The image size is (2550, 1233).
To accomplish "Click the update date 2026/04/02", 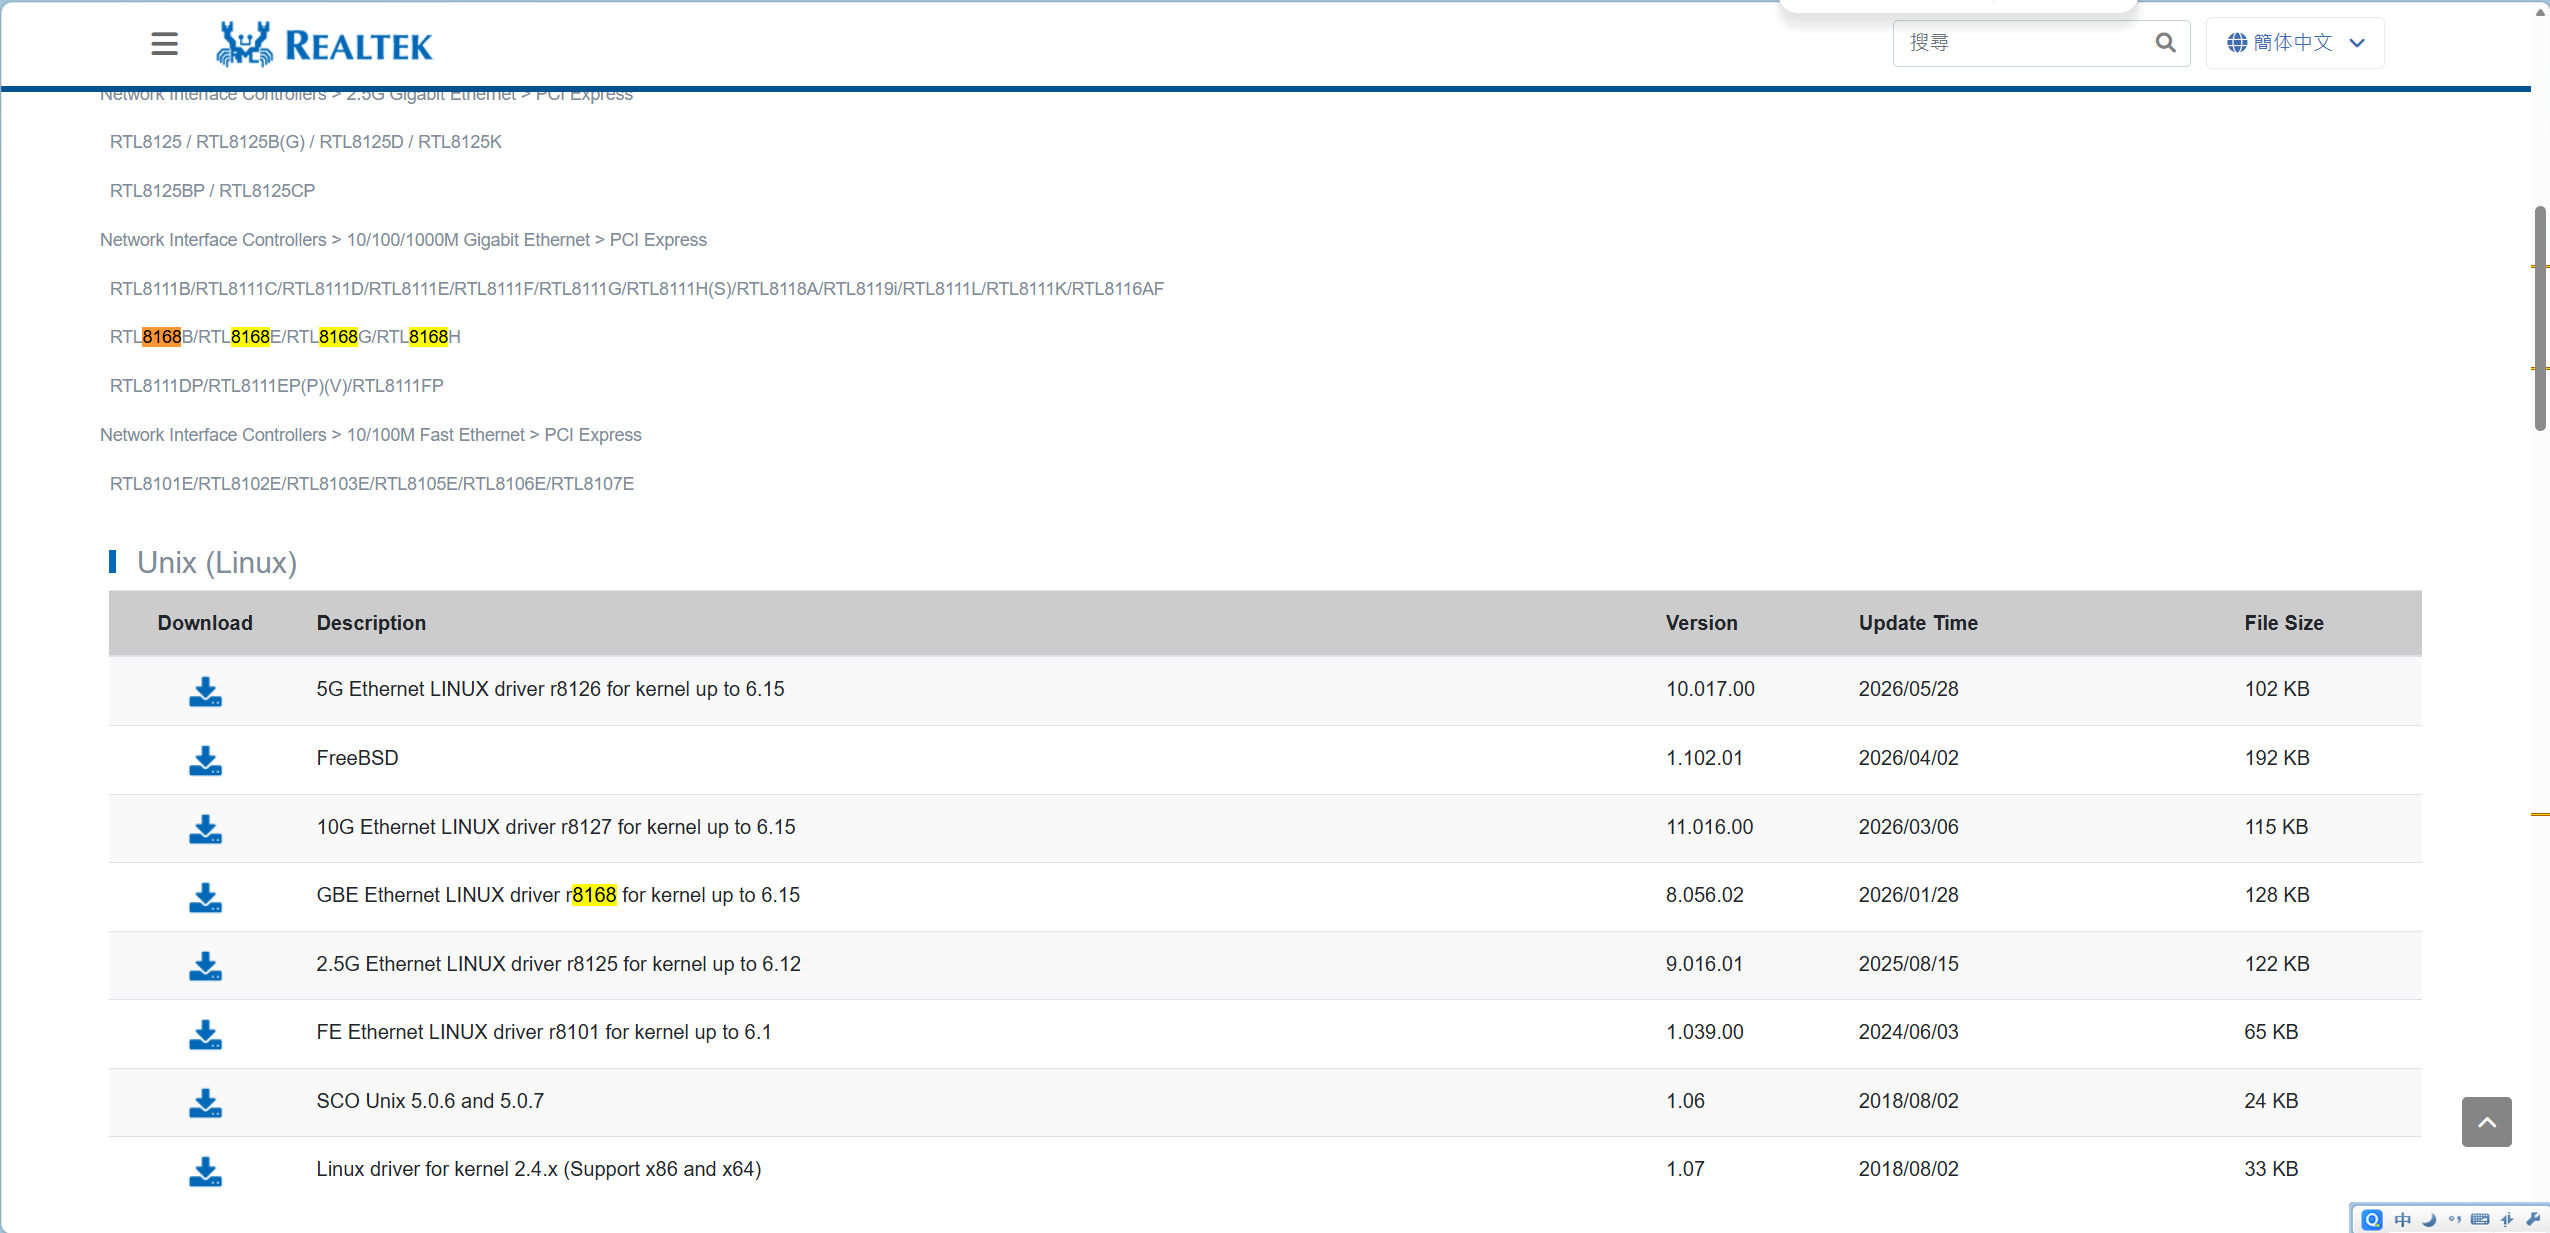I will coord(1908,758).
